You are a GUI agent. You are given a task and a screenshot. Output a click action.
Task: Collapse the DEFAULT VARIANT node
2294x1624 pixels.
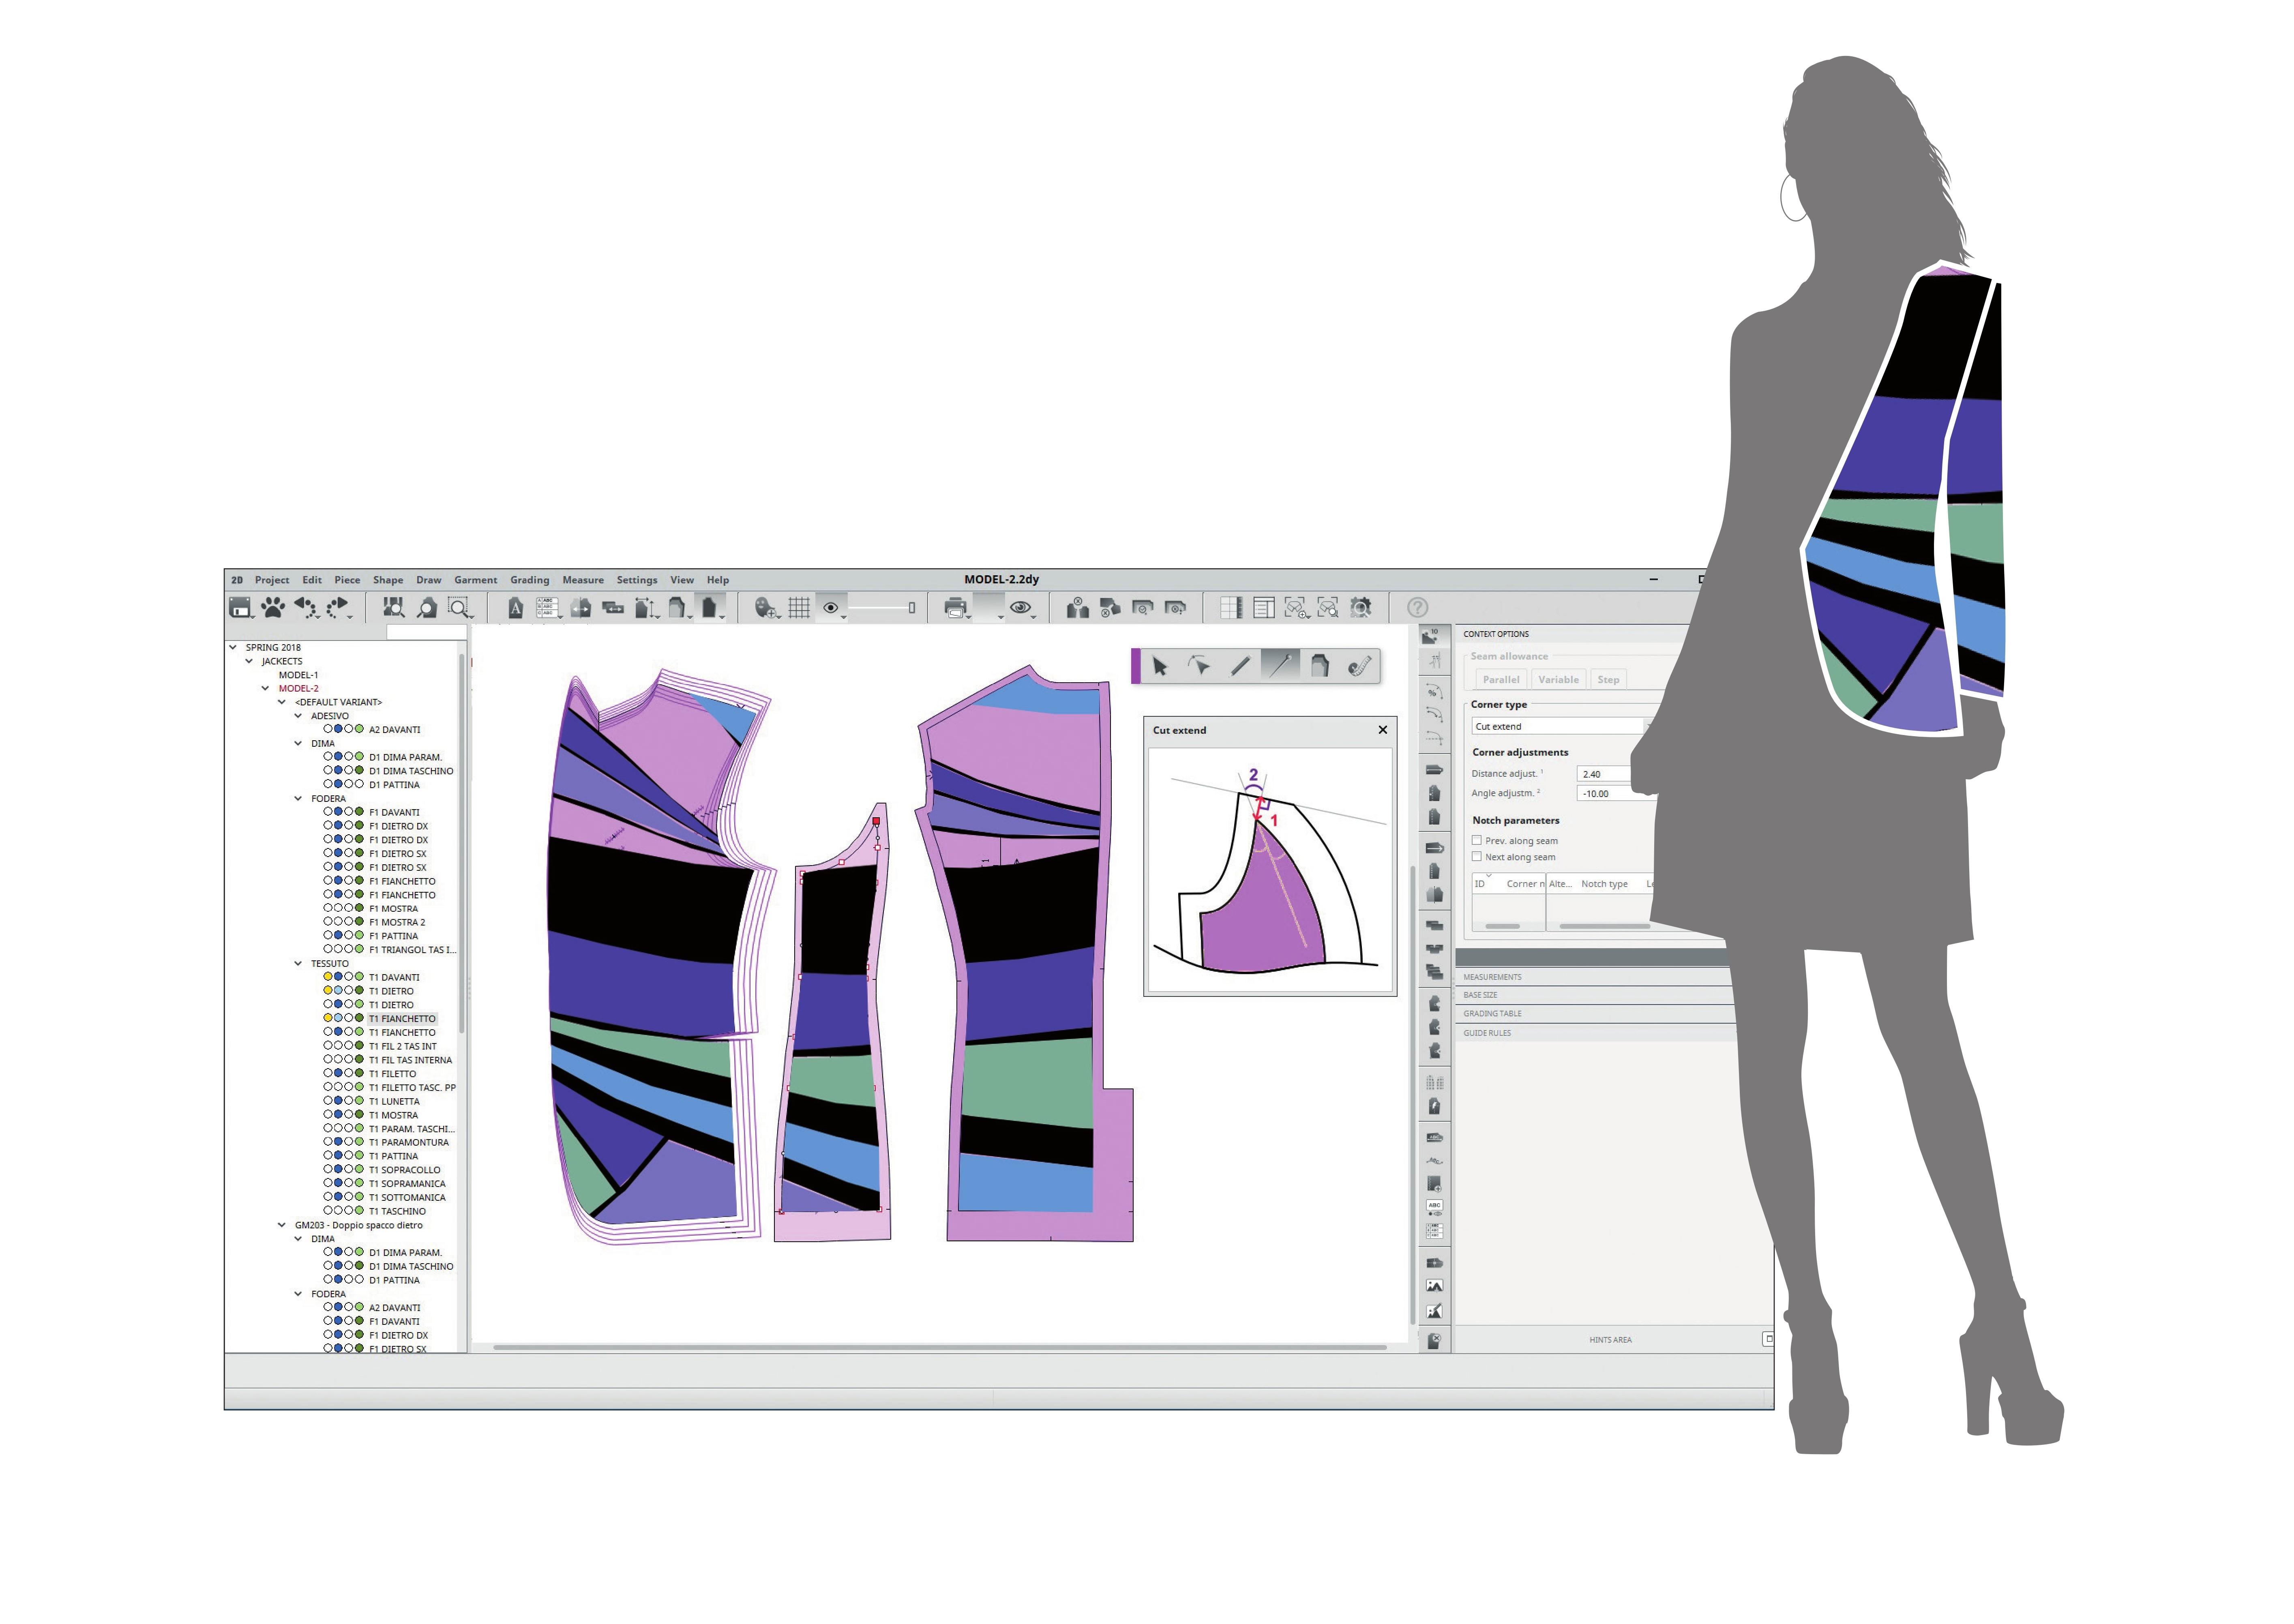pos(282,702)
